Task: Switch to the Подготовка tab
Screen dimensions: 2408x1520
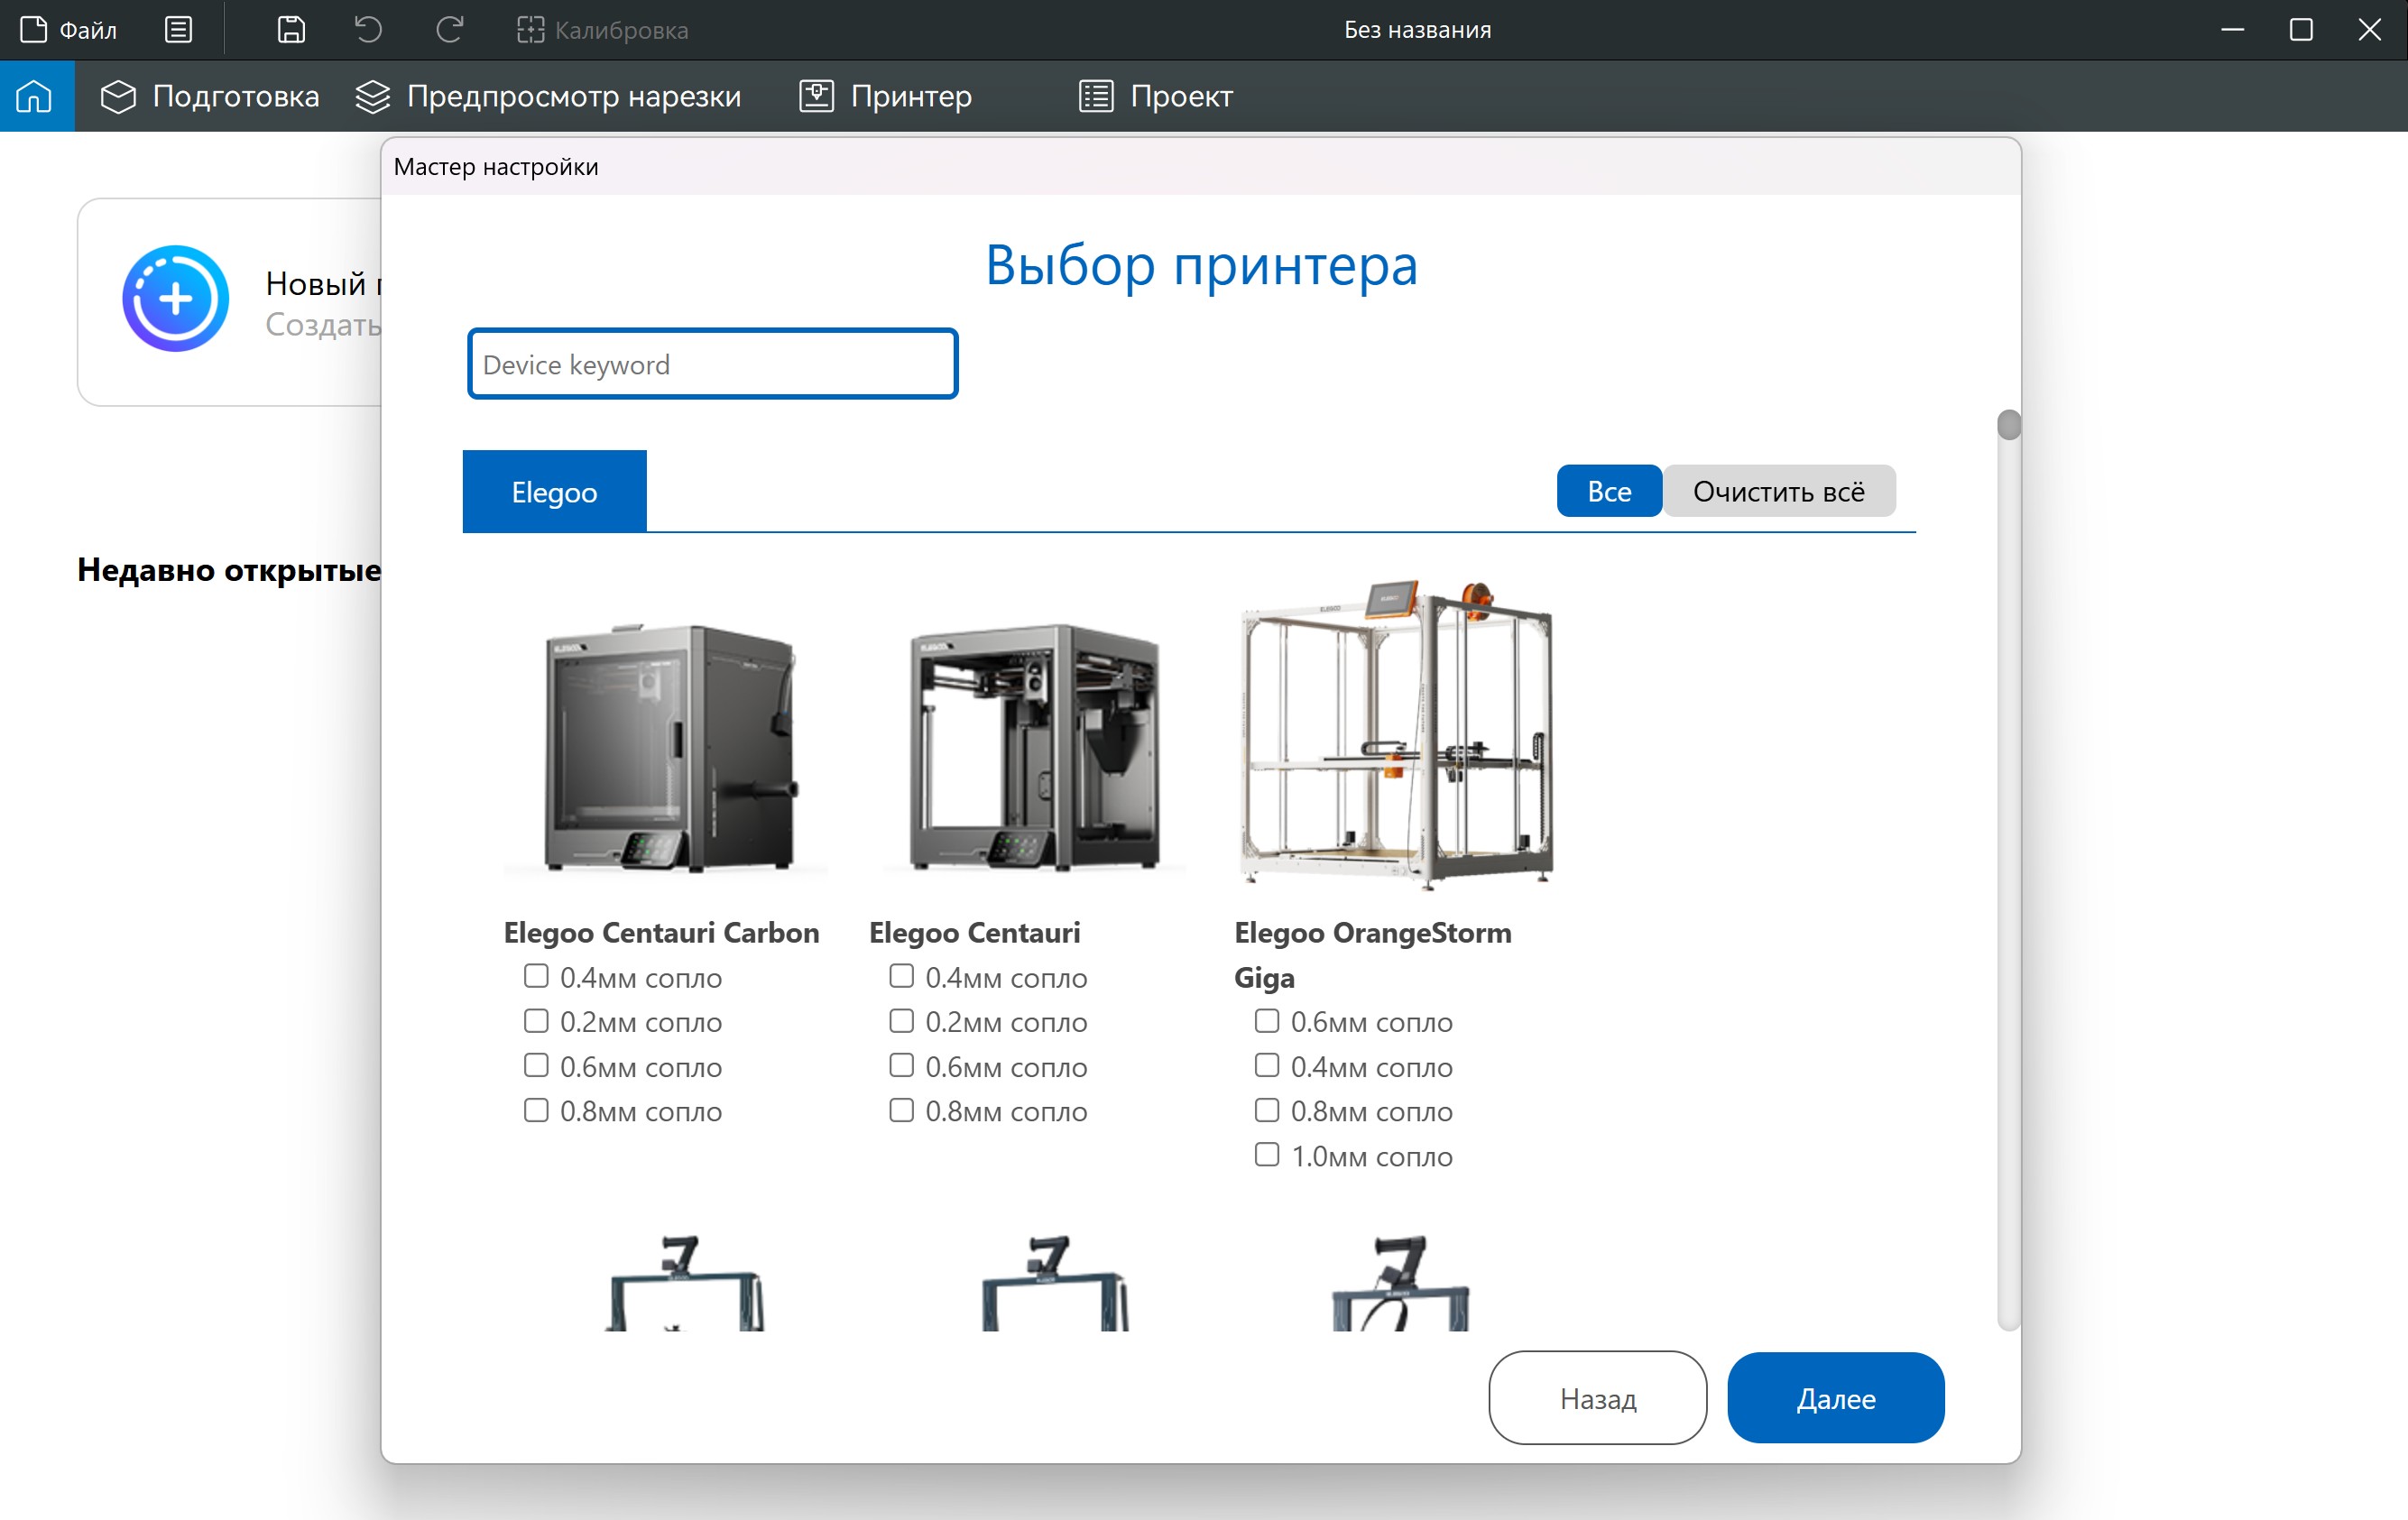Action: tap(210, 96)
